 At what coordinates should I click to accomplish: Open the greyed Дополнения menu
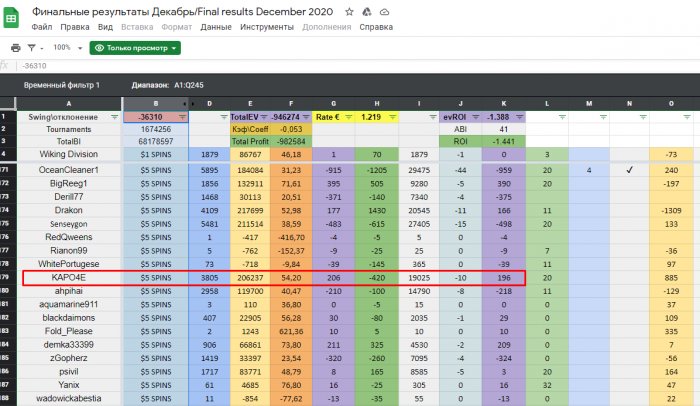coord(327,27)
